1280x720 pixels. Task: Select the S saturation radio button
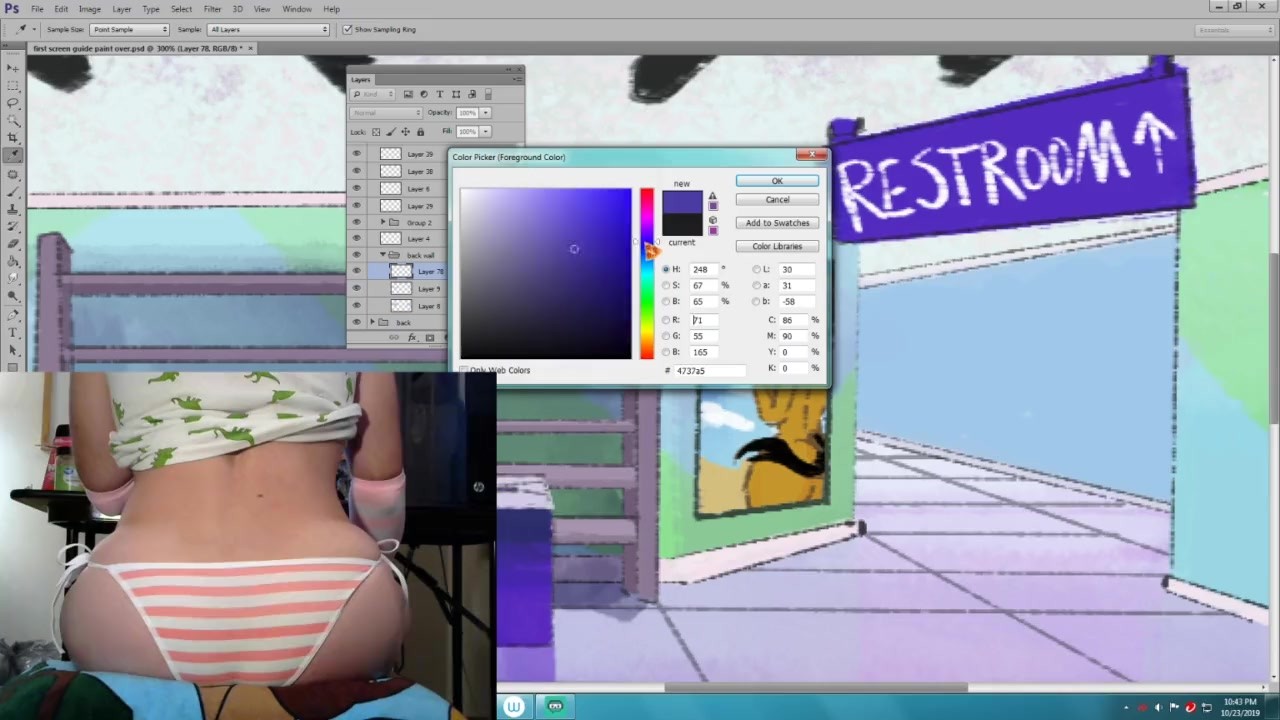click(x=666, y=285)
